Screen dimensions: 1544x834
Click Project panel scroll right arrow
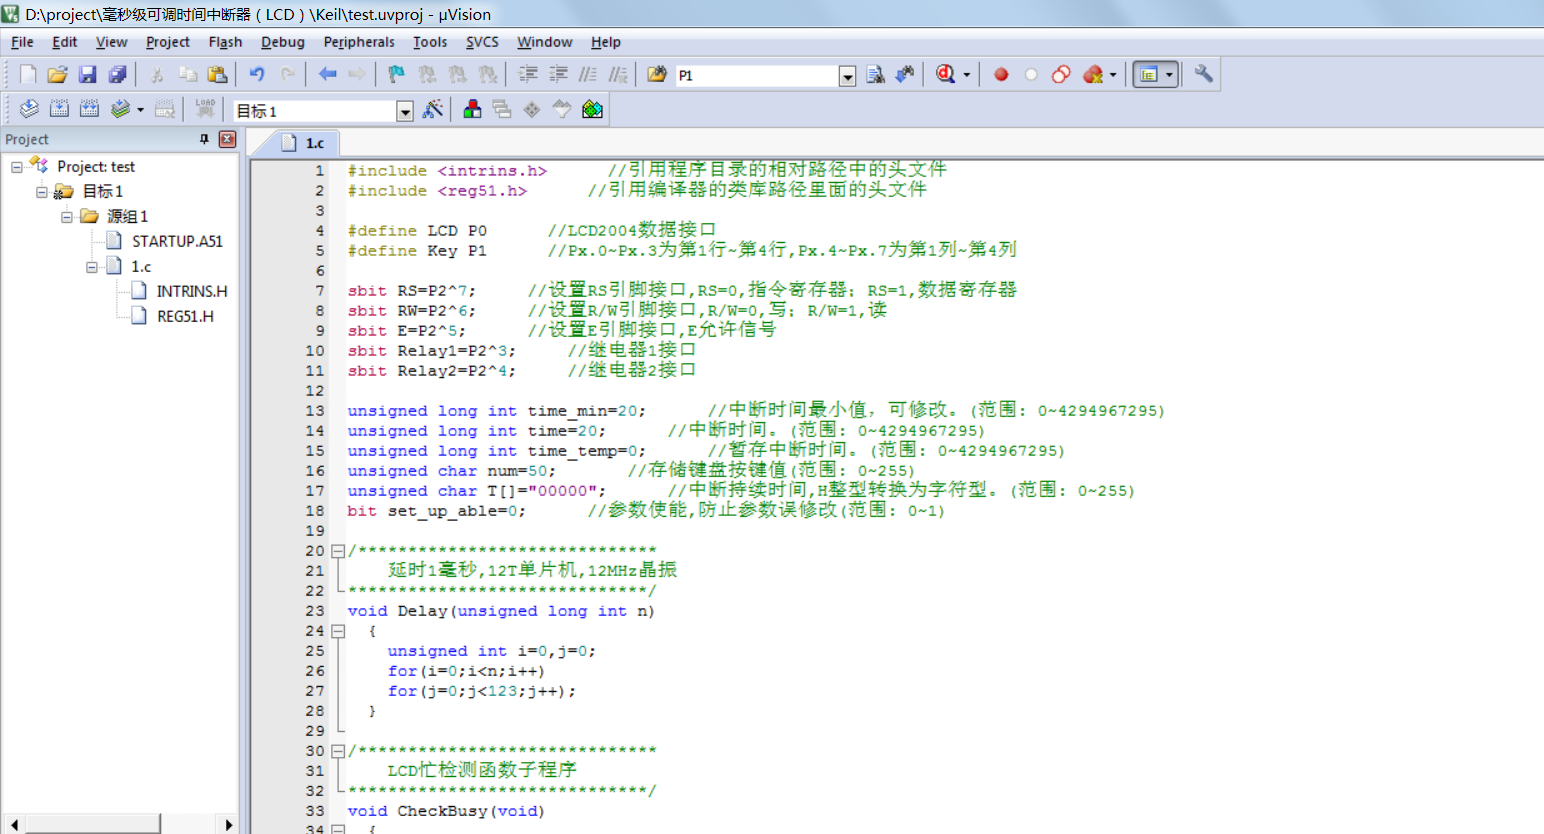(x=229, y=824)
